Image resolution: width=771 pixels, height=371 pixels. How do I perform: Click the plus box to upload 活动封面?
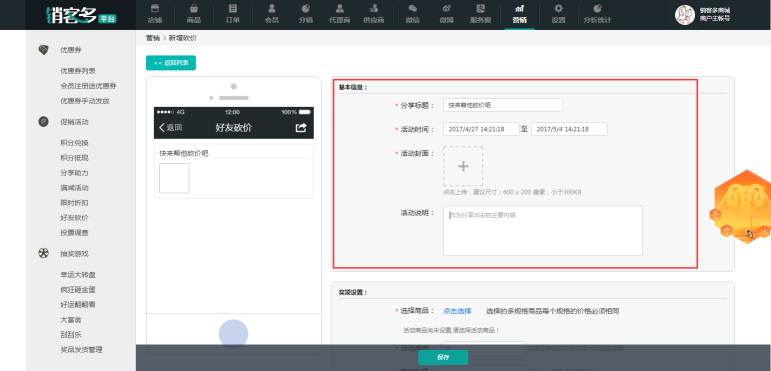coord(463,166)
